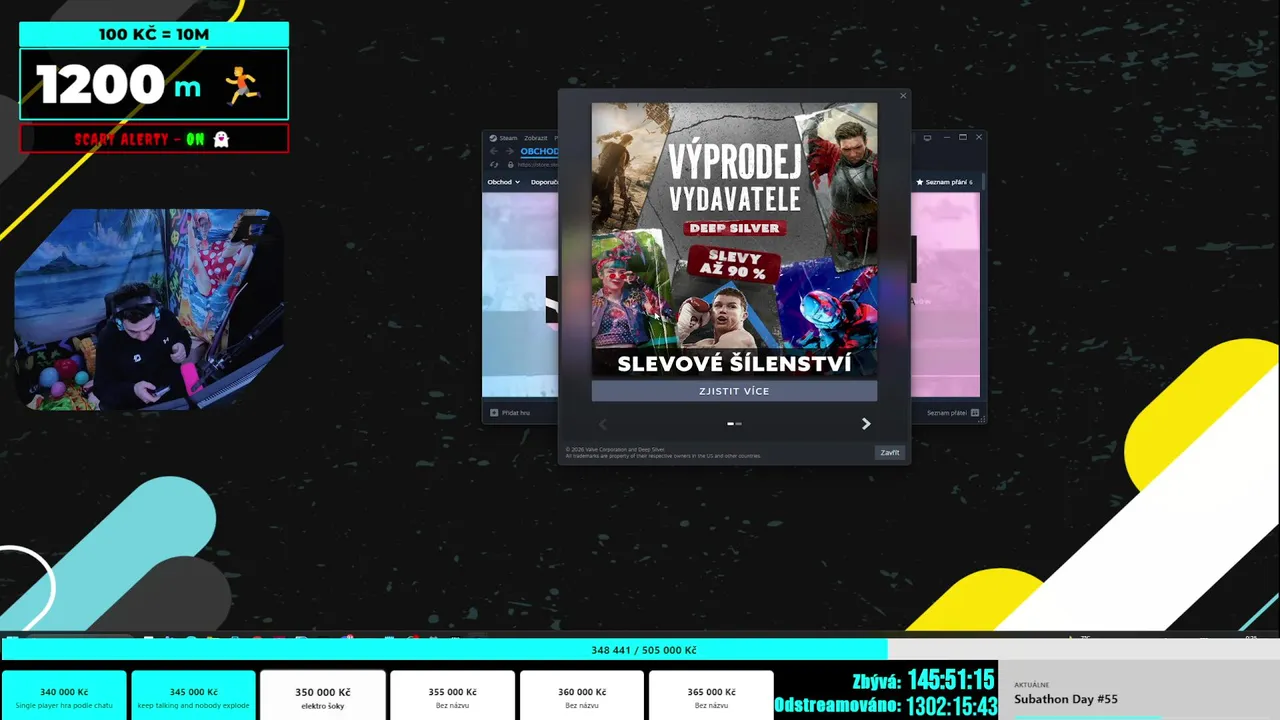Viewport: 1280px width, 720px height.
Task: Reload the Steam store page
Action: [x=494, y=165]
